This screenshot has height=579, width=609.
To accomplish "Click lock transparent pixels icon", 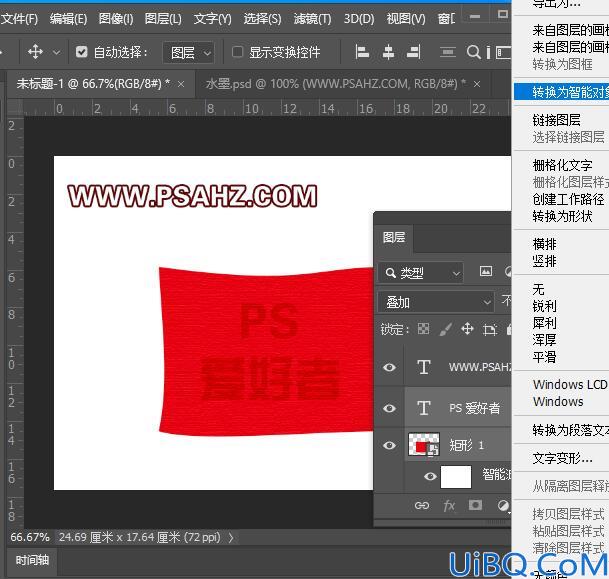I will pyautogui.click(x=423, y=329).
